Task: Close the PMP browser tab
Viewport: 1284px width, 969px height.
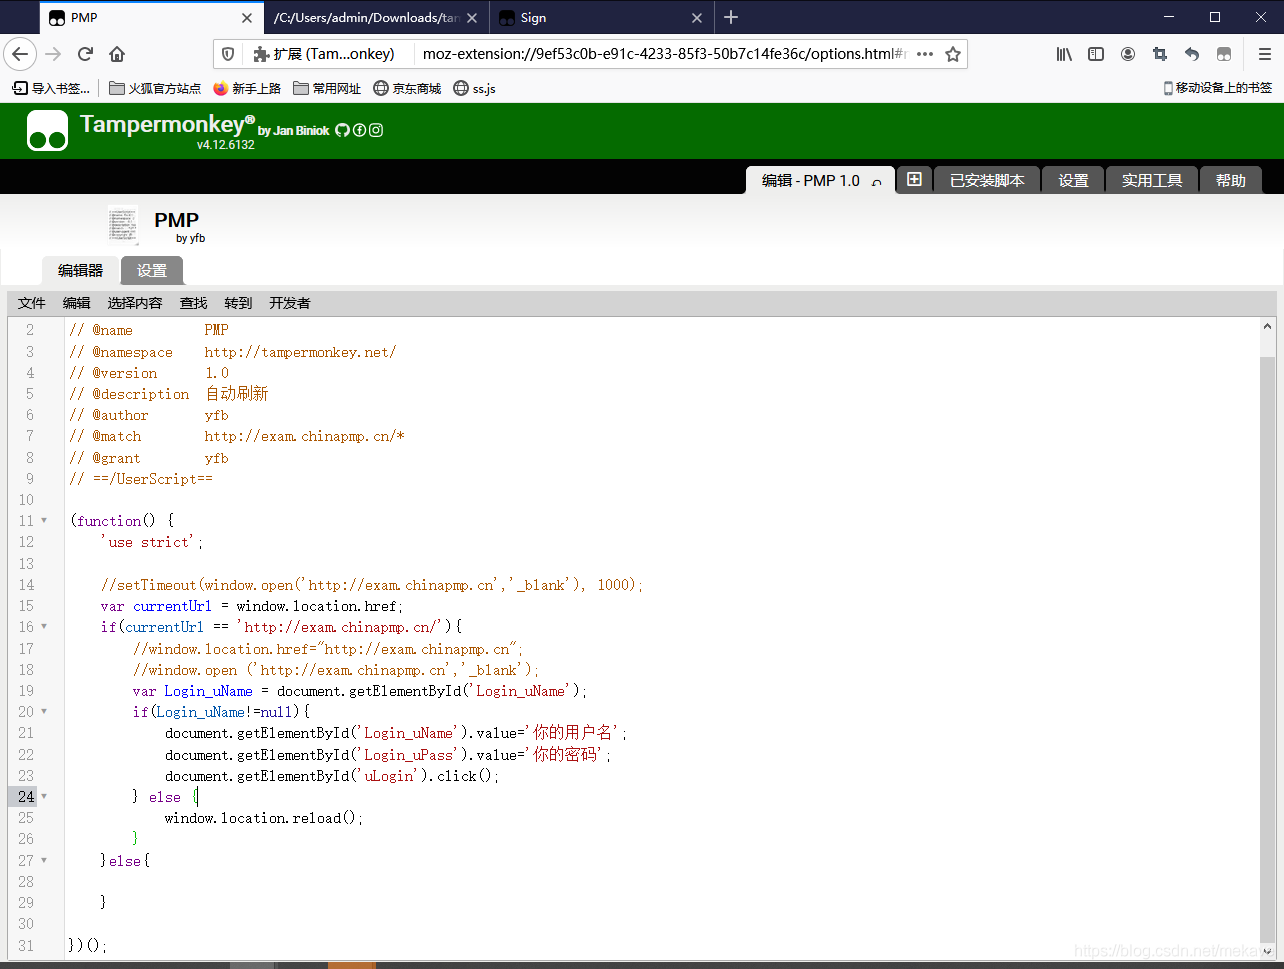Action: point(247,18)
